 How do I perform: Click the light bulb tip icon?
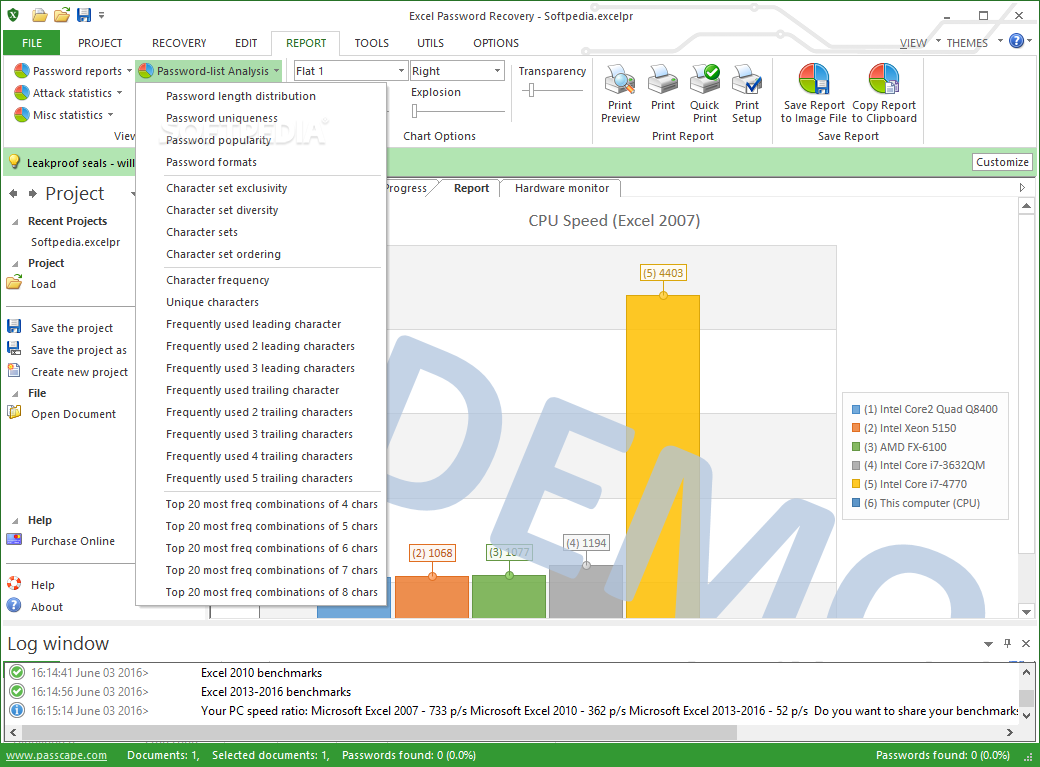coord(15,162)
